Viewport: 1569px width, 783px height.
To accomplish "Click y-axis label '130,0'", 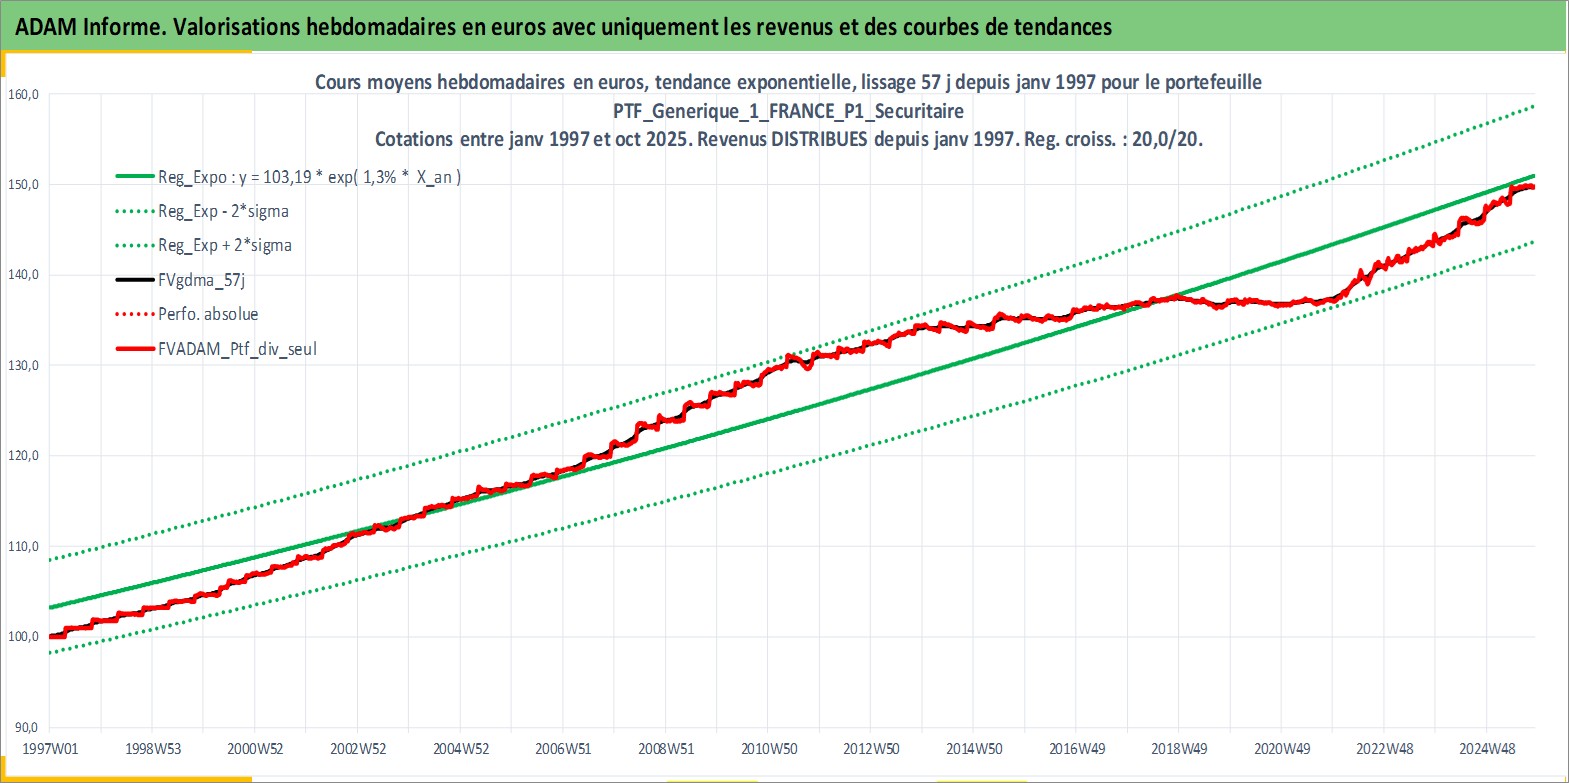I will coord(23,365).
